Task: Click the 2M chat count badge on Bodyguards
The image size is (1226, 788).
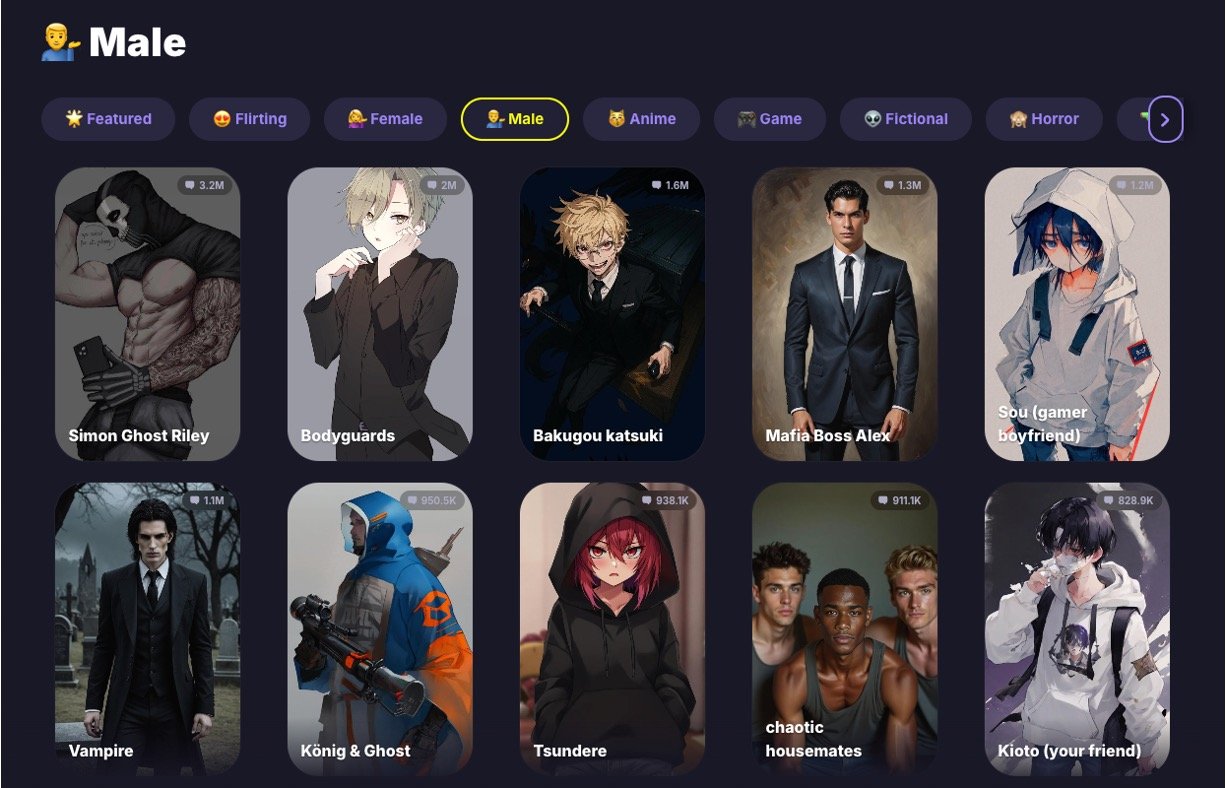Action: point(441,185)
